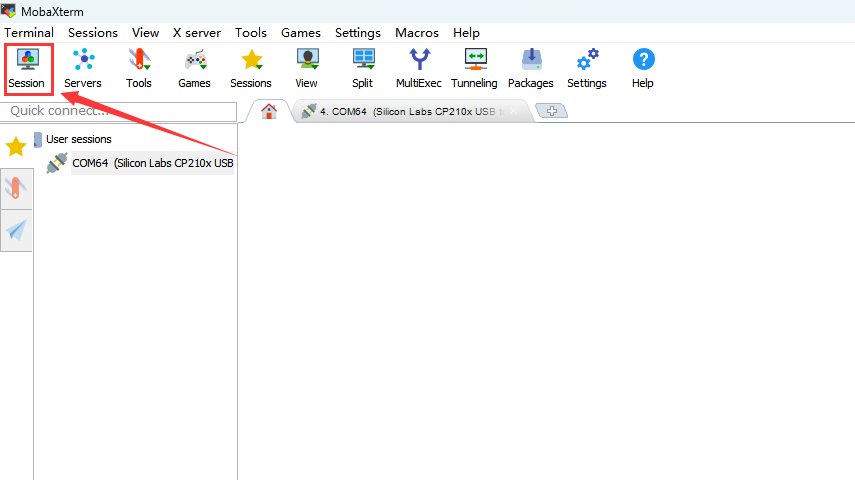Click the Sessions star toolbar icon
Image resolution: width=855 pixels, height=480 pixels.
coord(251,69)
